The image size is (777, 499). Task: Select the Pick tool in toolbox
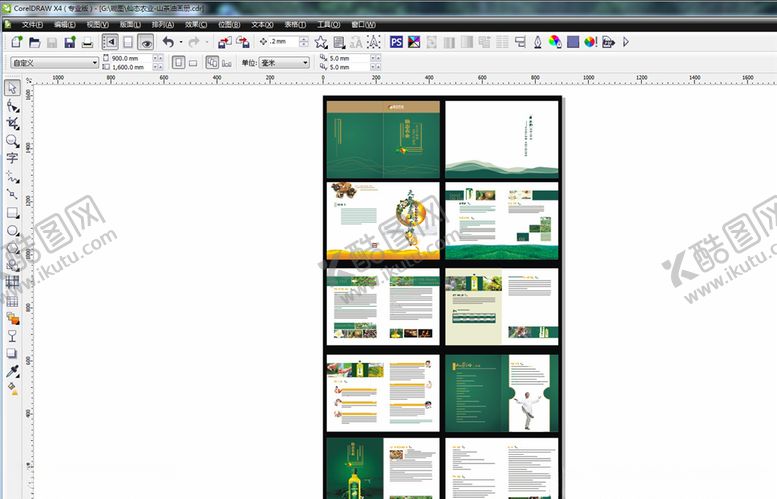[13, 88]
